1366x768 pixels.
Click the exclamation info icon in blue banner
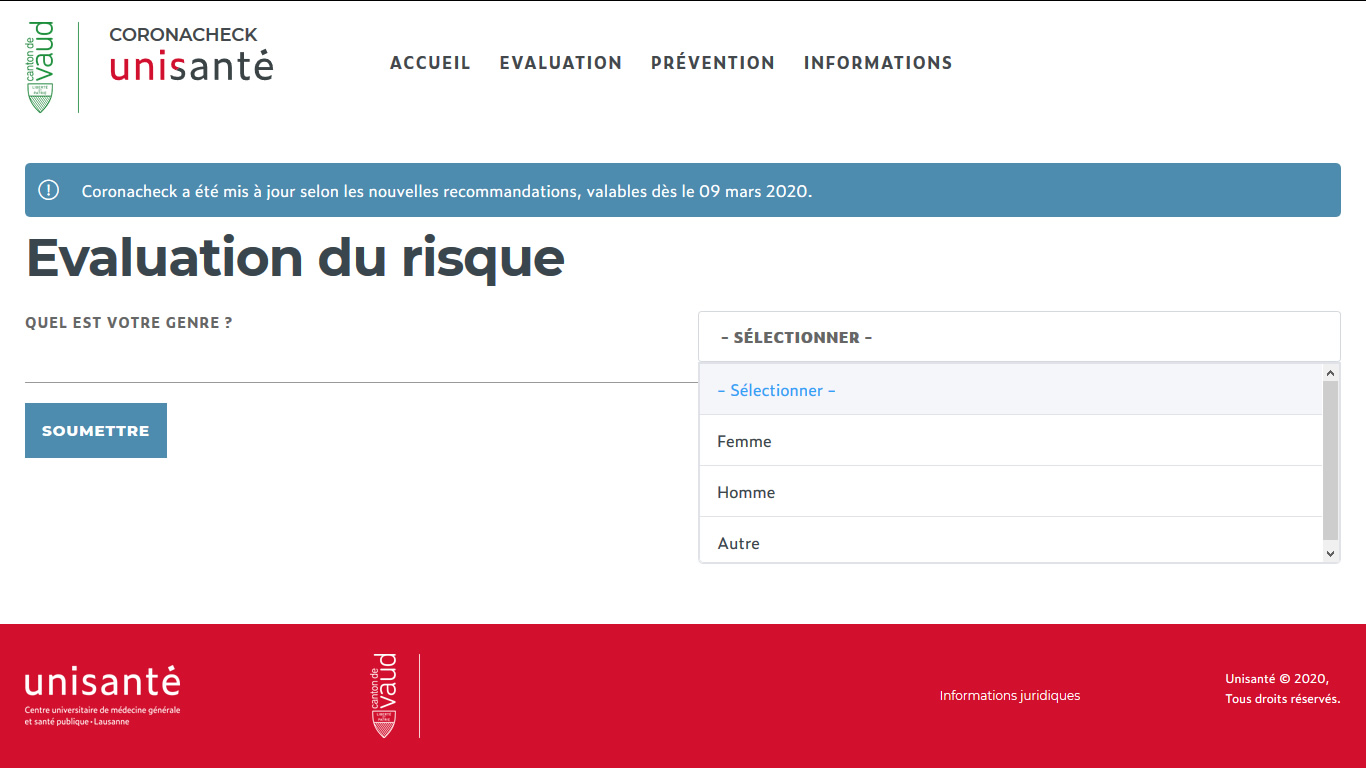(48, 190)
